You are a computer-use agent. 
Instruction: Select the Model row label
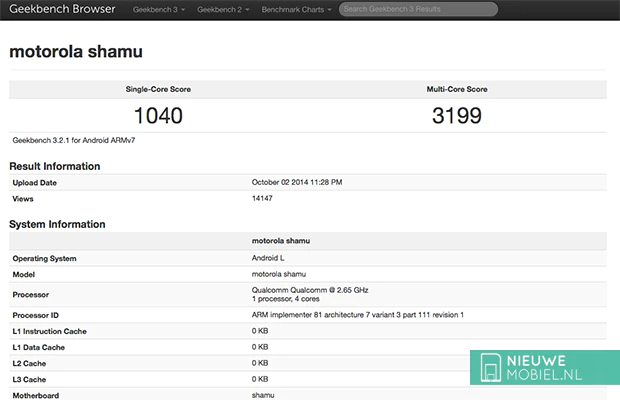pos(24,275)
